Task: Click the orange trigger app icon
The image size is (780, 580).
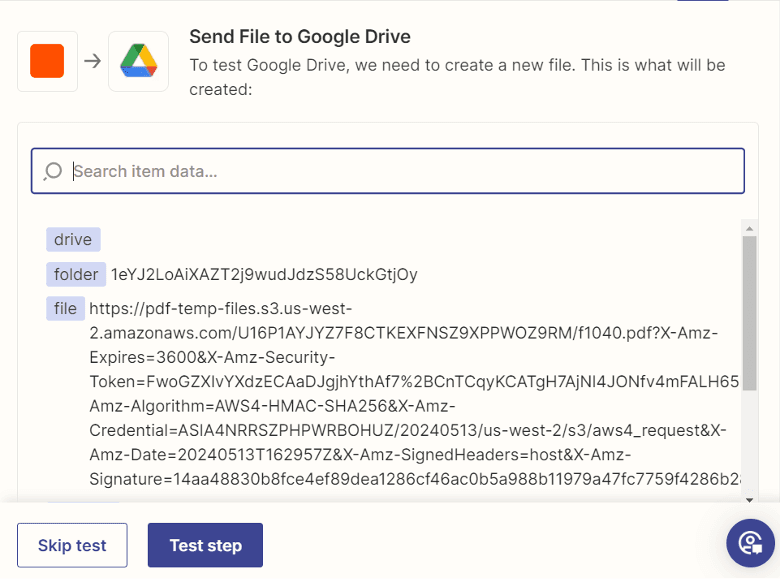Action: point(47,61)
